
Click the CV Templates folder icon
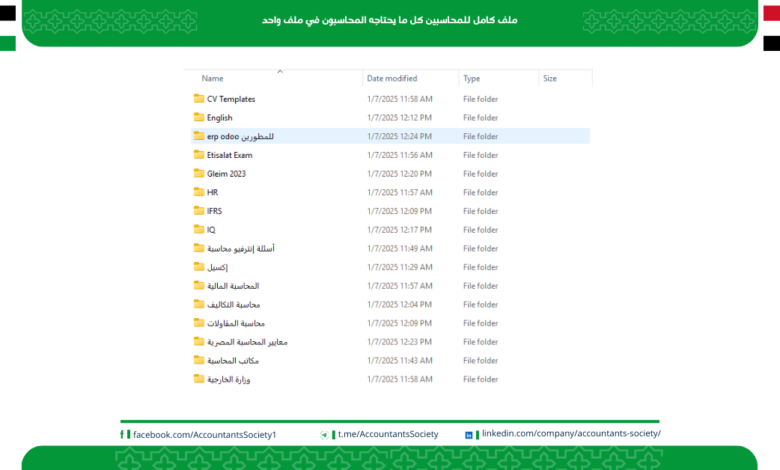click(198, 99)
